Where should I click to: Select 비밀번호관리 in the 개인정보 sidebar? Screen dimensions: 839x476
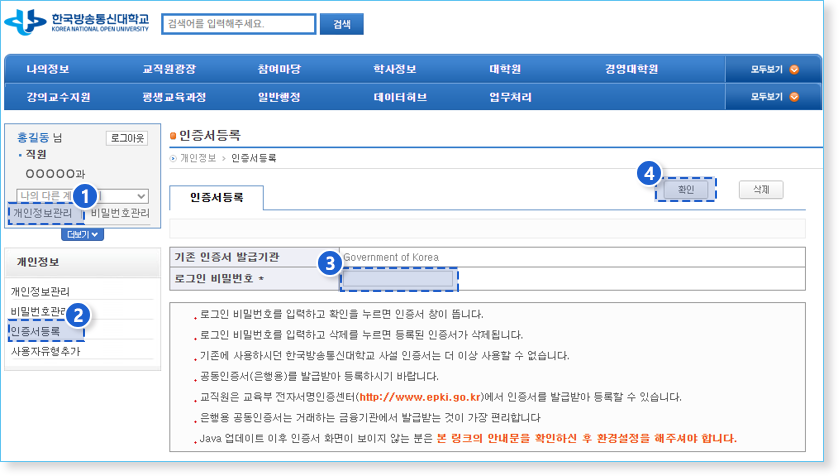40,311
